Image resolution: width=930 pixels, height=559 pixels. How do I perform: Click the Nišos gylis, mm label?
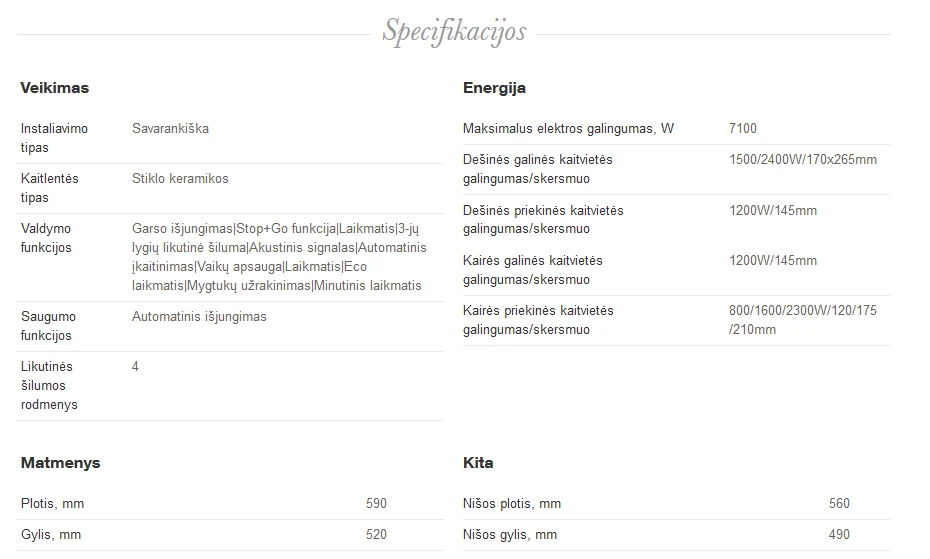[x=509, y=535]
